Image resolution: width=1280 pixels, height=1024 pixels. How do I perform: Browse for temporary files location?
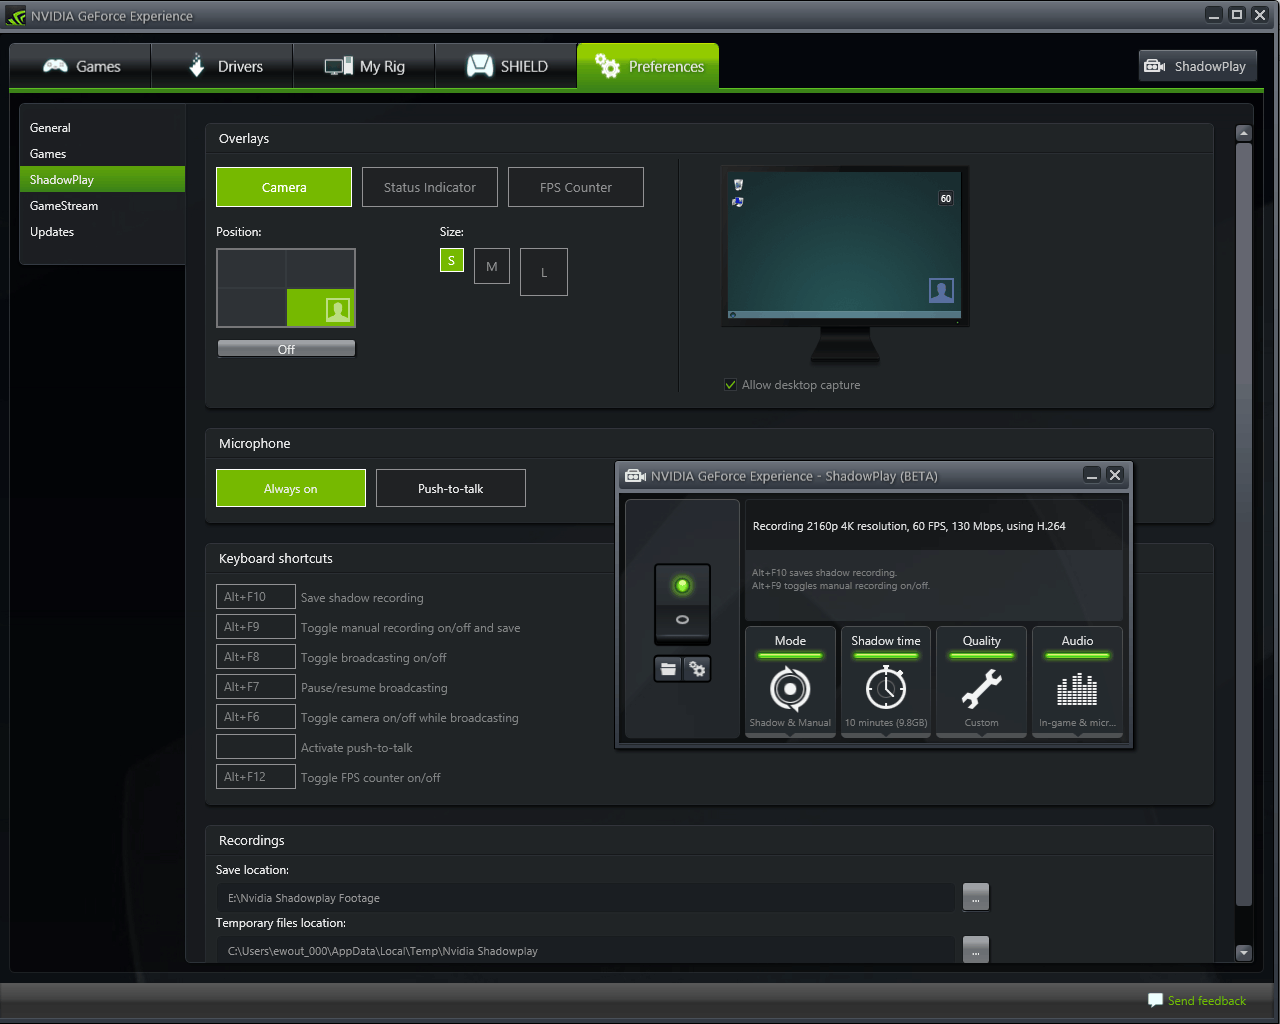pyautogui.click(x=975, y=949)
